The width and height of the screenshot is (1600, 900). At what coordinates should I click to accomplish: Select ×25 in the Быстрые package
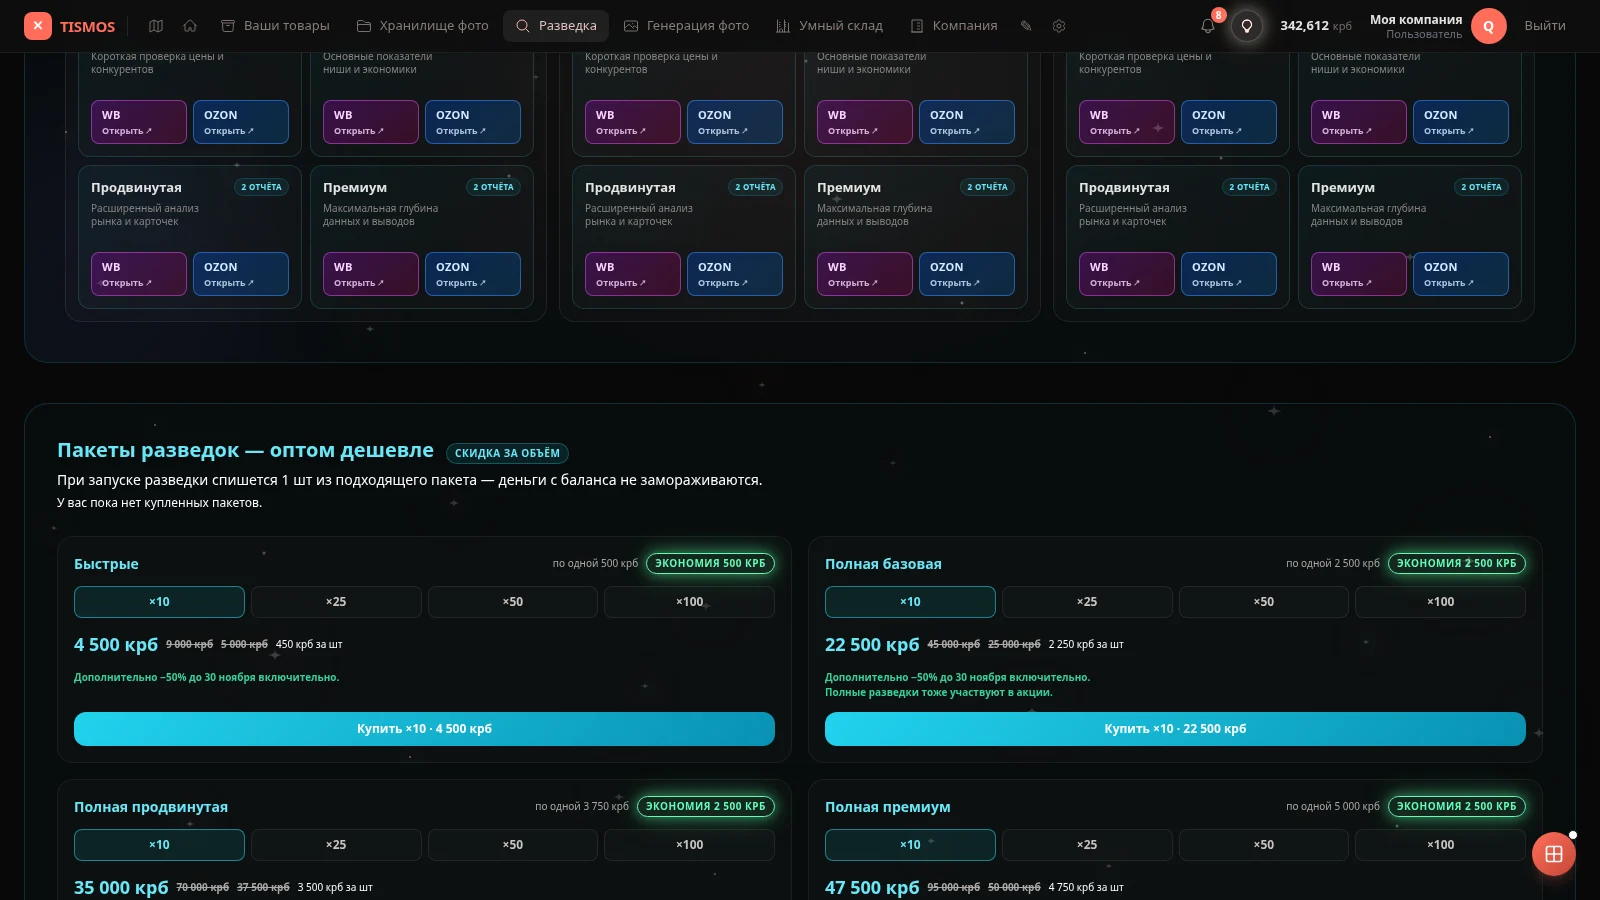[336, 602]
